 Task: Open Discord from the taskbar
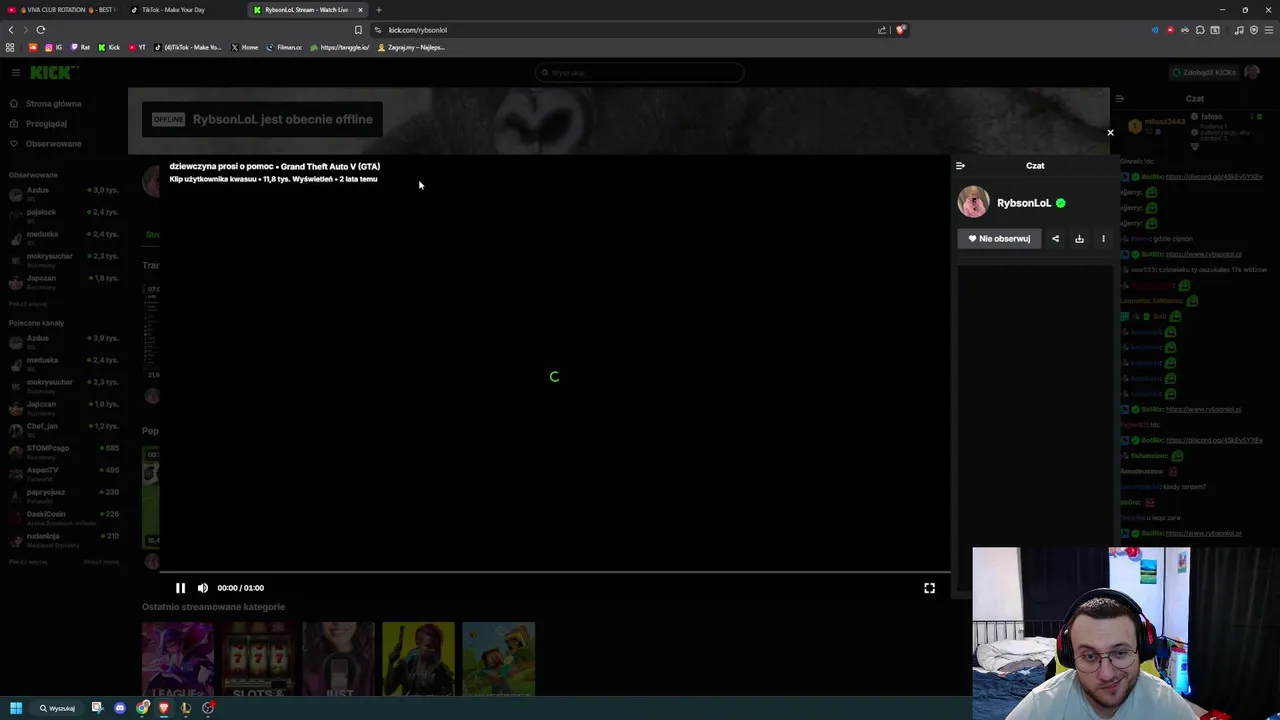(x=120, y=708)
